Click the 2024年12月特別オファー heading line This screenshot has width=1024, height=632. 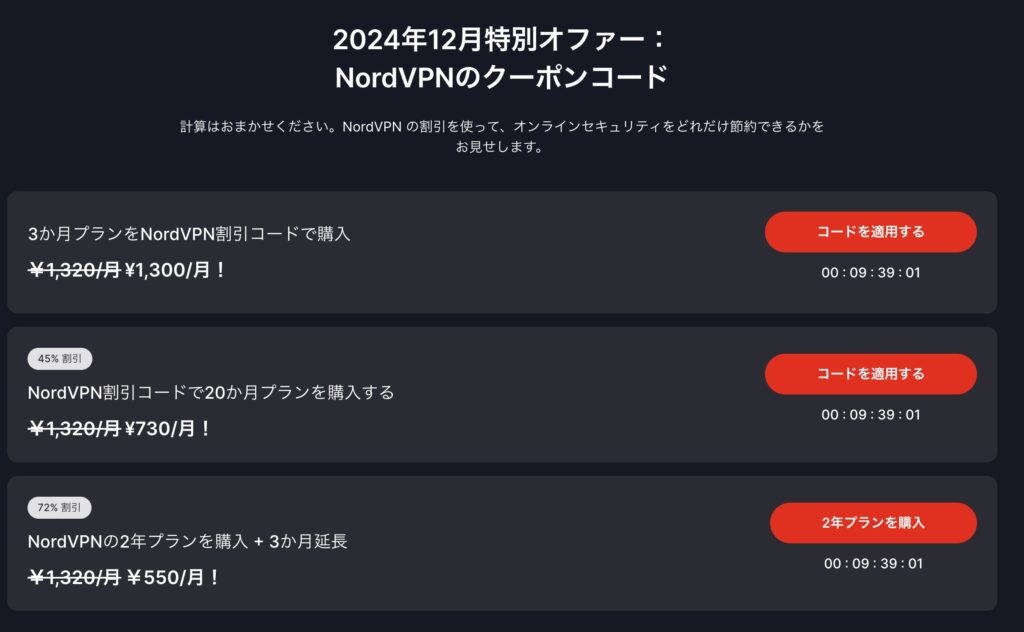tap(499, 40)
